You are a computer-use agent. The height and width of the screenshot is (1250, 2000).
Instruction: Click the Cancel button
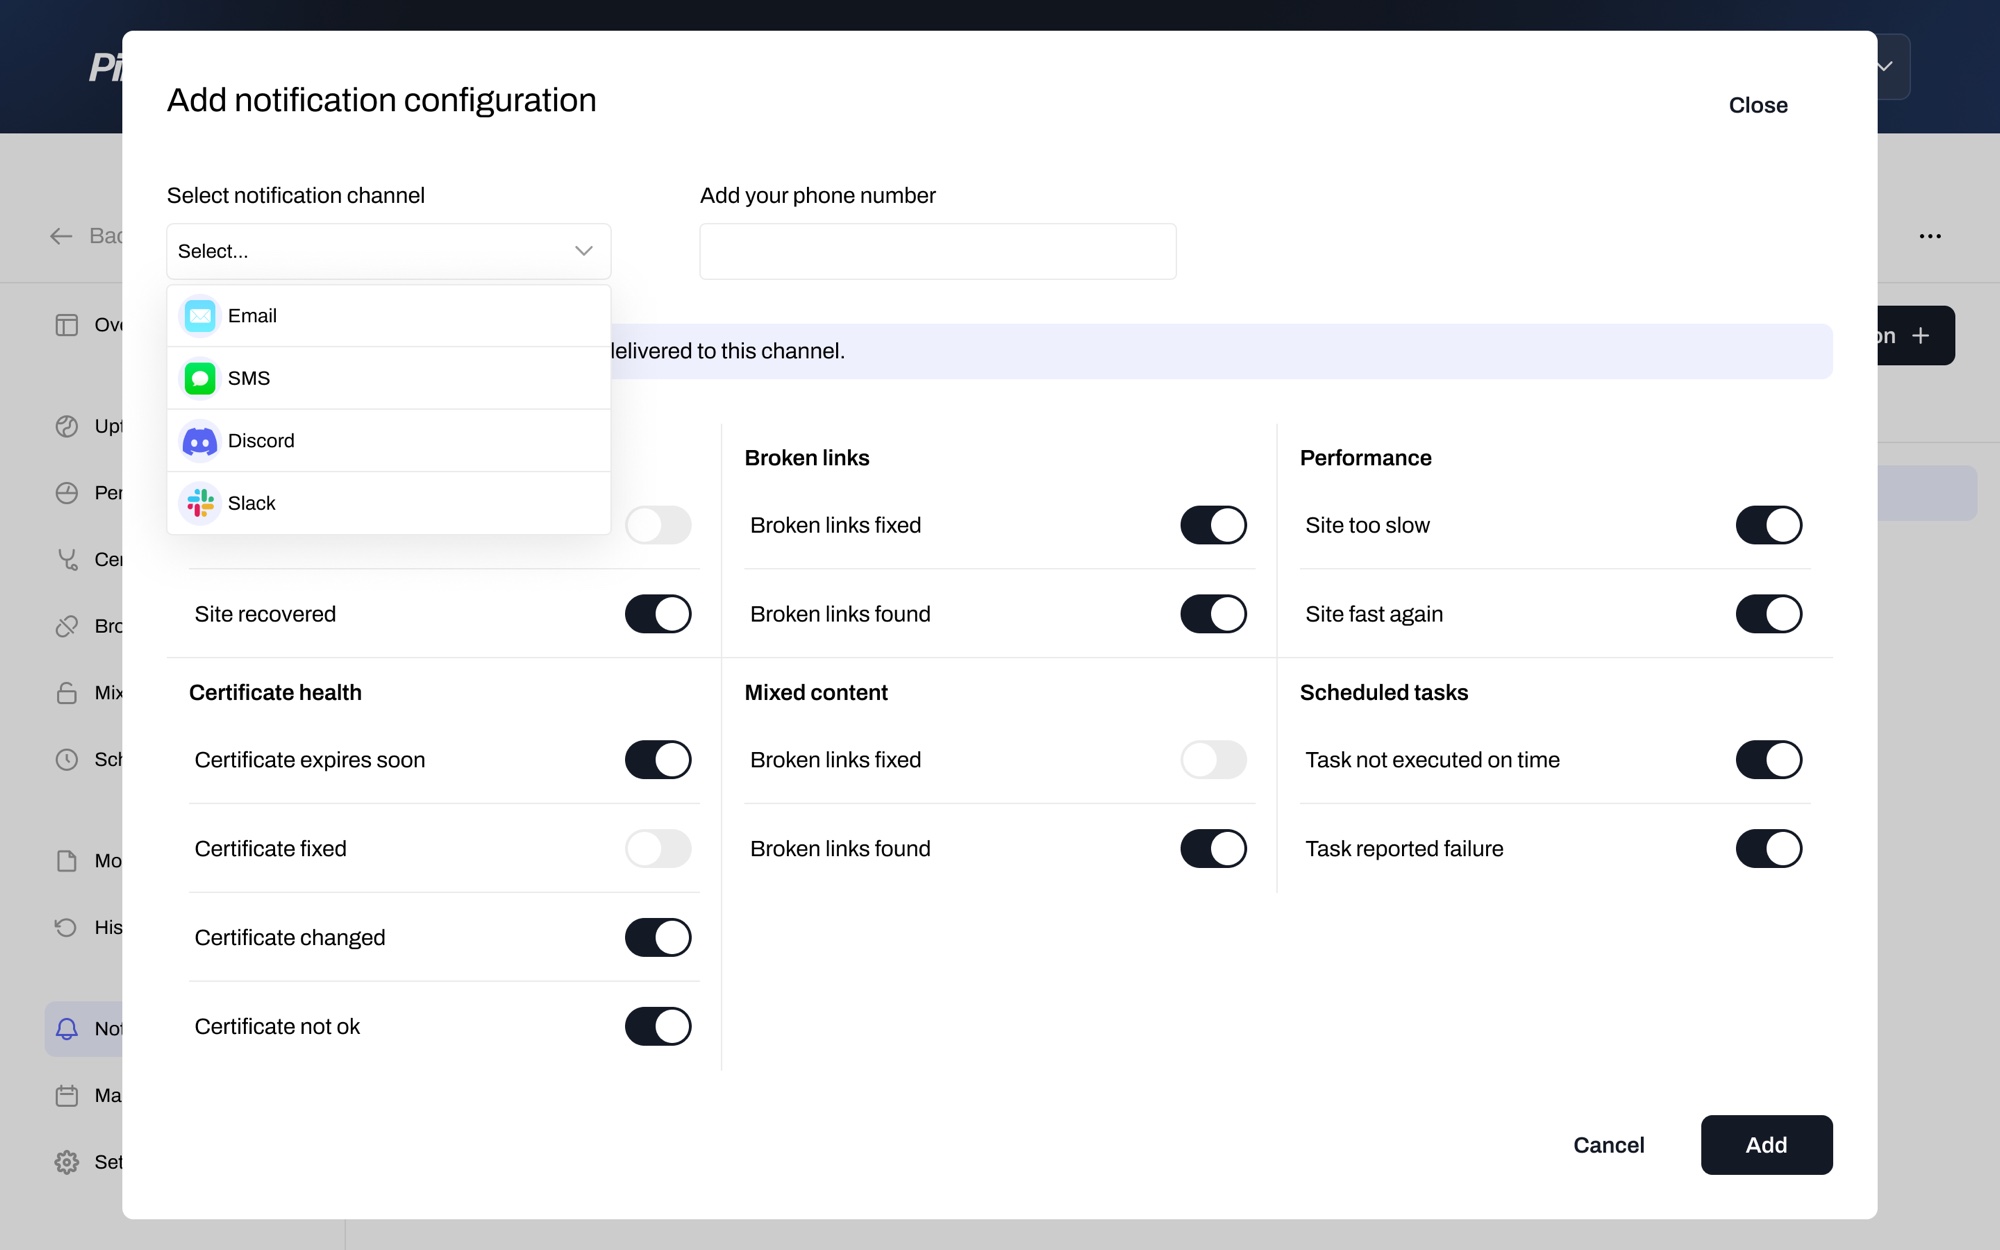[x=1608, y=1145]
